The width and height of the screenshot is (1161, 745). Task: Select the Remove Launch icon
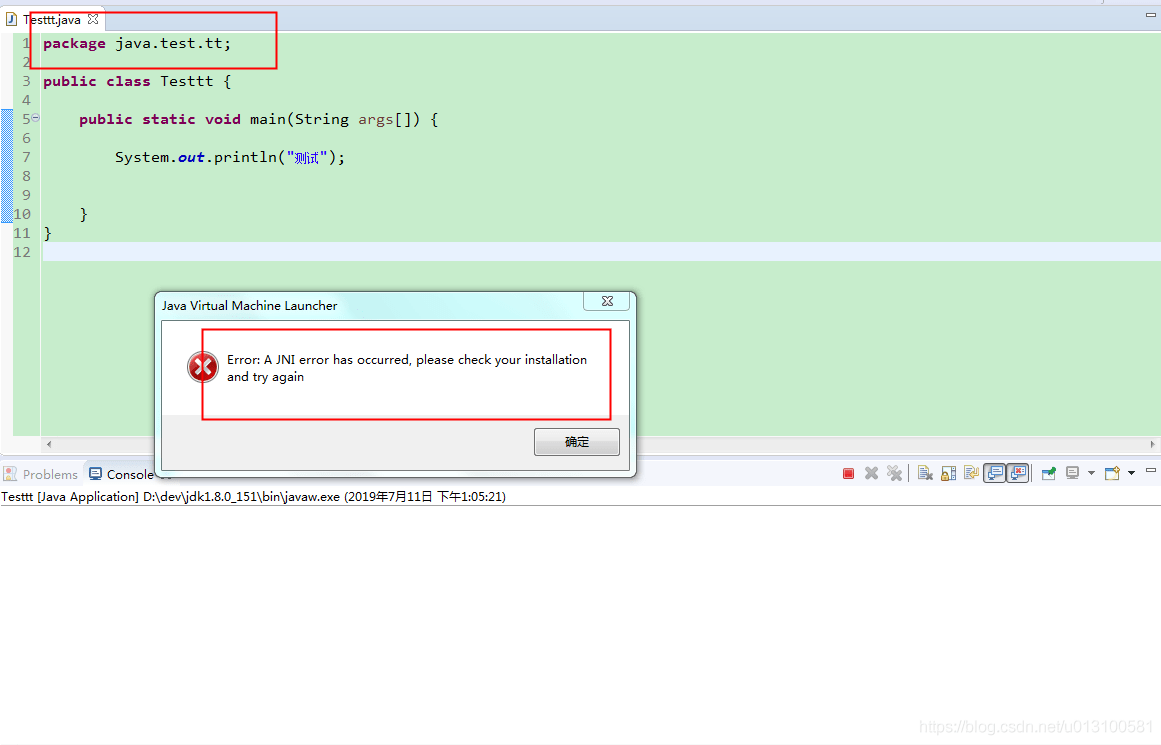[x=870, y=473]
